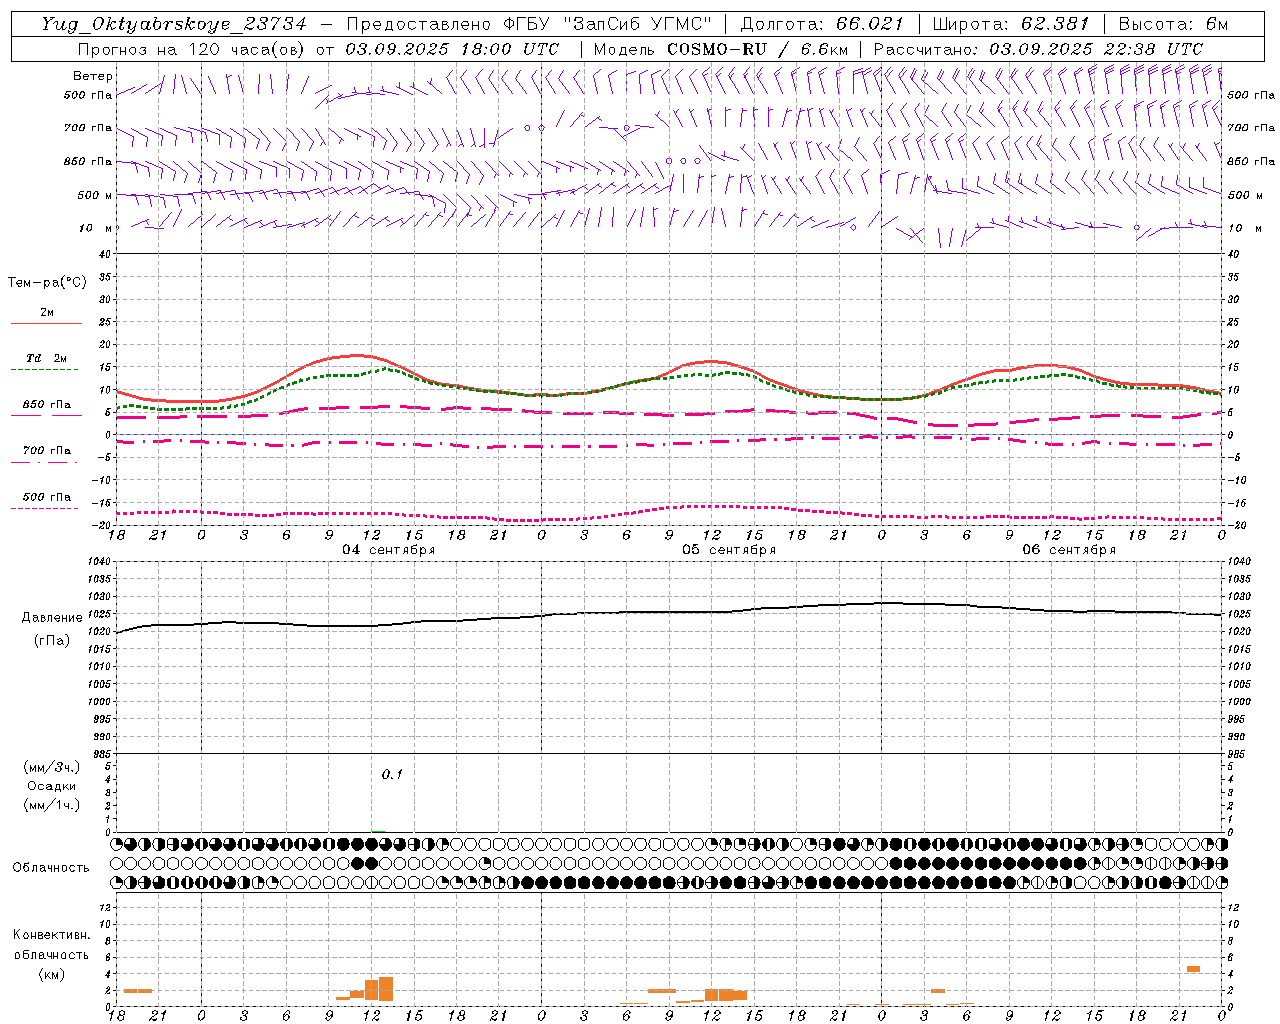
Task: Click the 'Предоставлено ФГБУ "ЗапСиб УГМС"' text
Action: coord(529,24)
